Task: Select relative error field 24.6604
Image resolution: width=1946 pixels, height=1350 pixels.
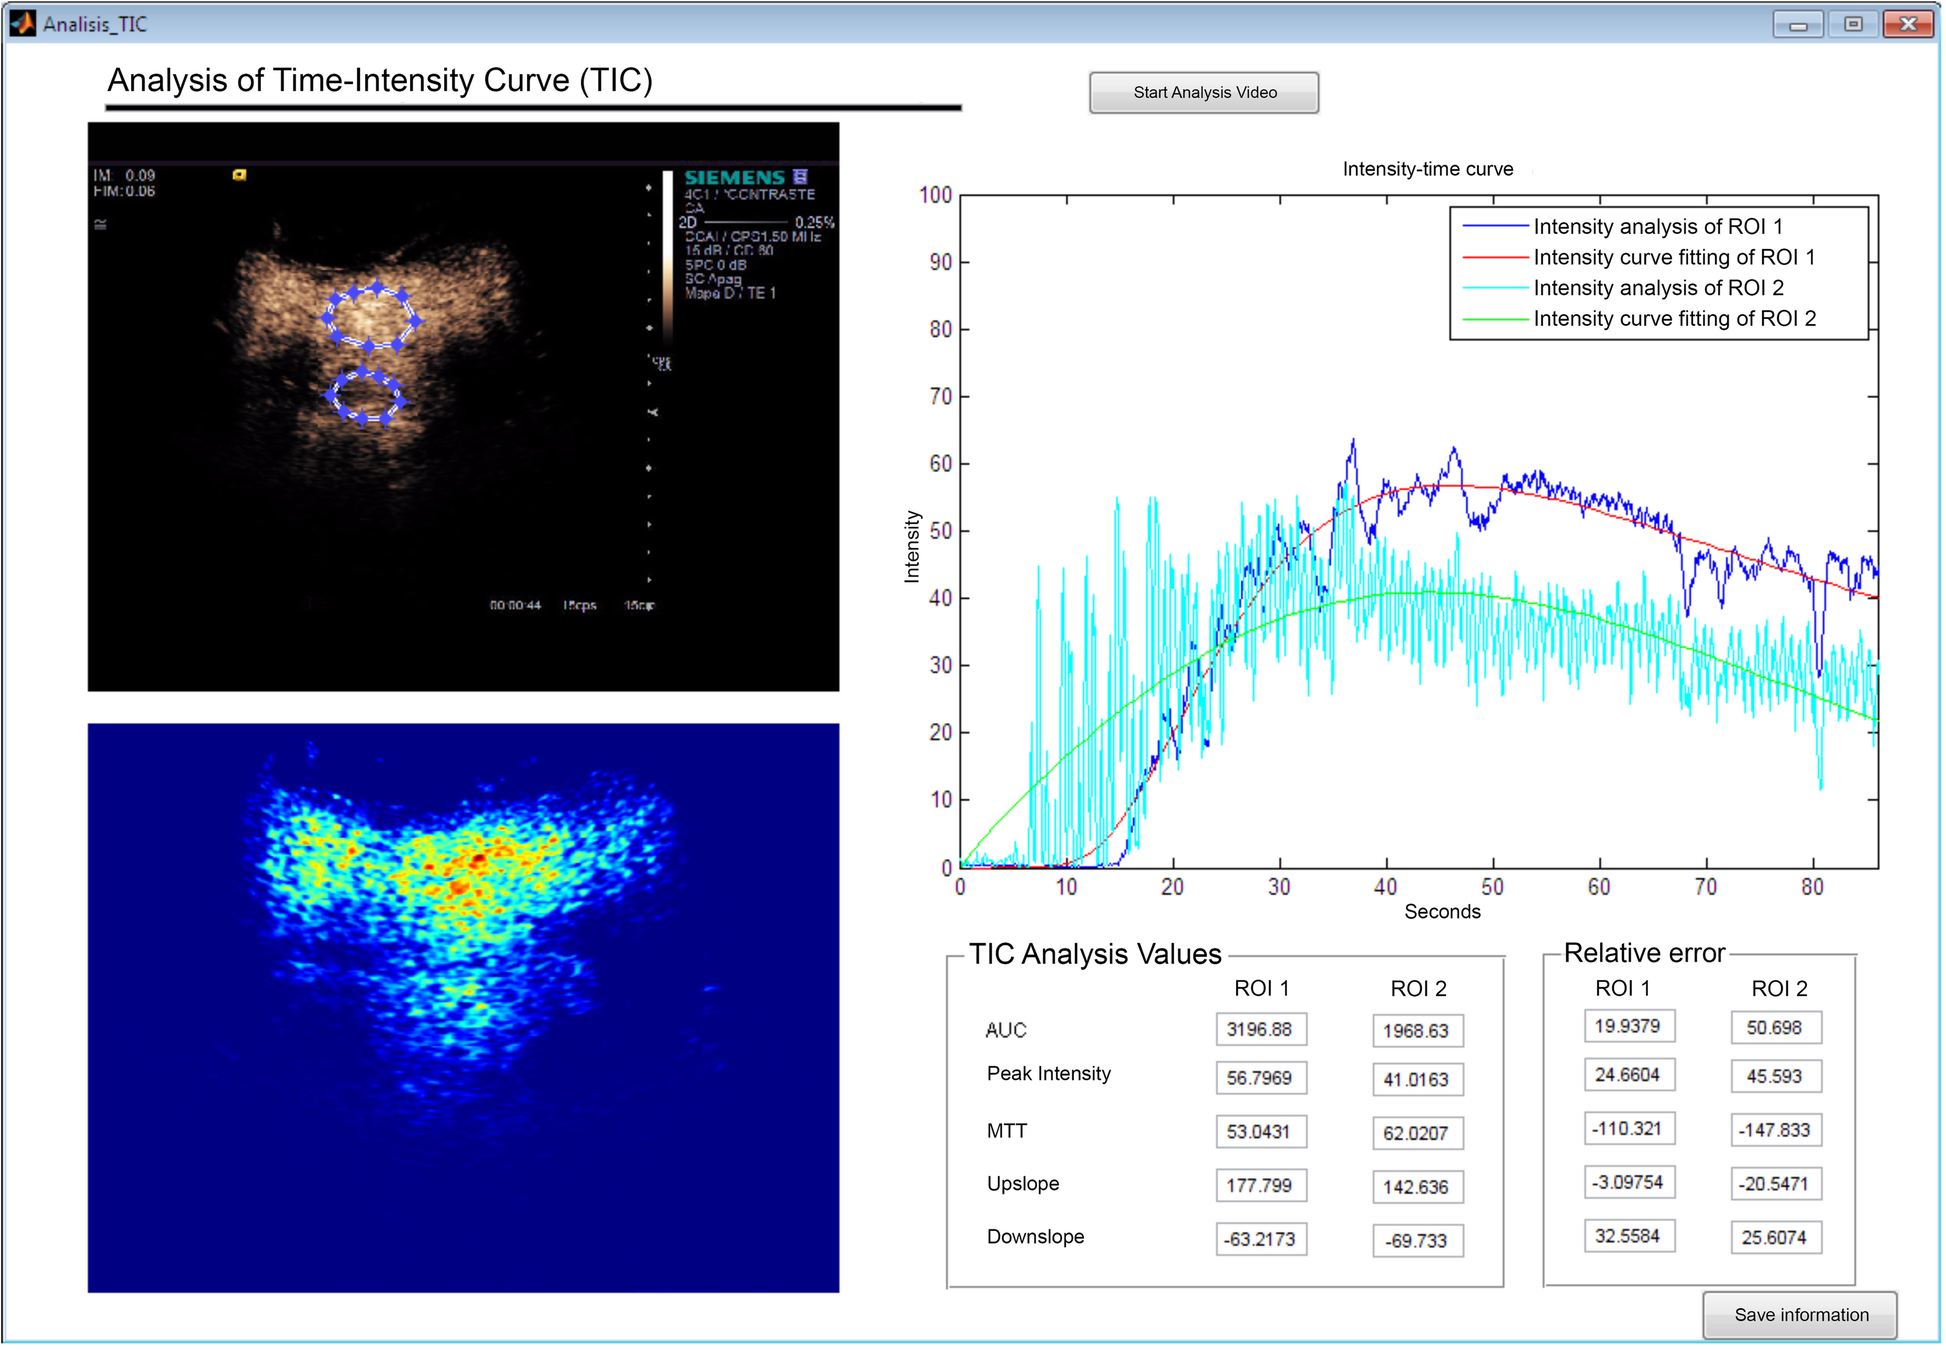Action: click(x=1629, y=1075)
